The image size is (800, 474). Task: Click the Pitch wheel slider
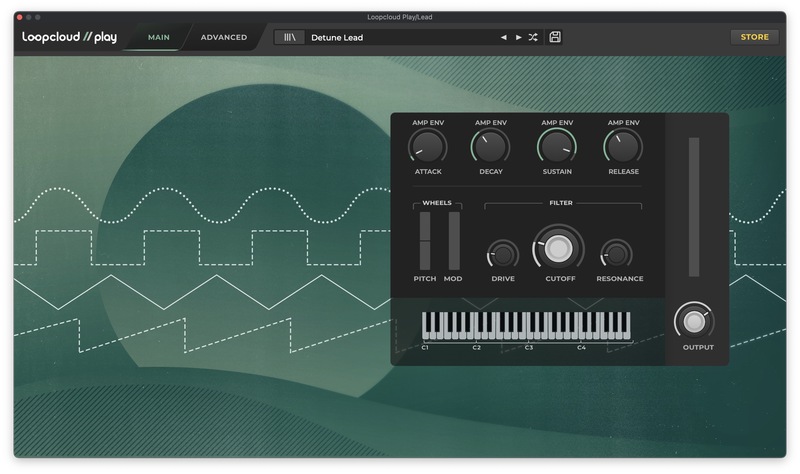point(425,240)
